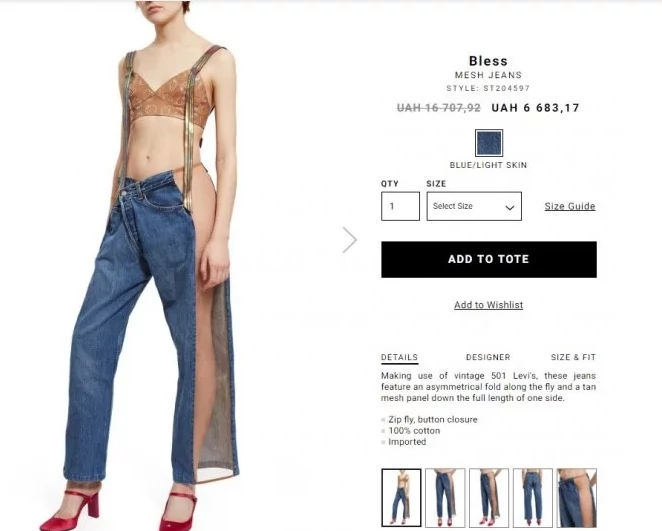Click Add to Wishlist link
662x531 pixels.
[488, 305]
